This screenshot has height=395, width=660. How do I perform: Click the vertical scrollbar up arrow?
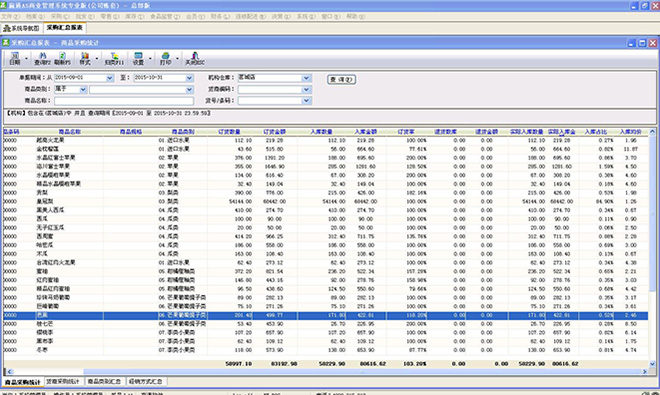tap(652, 131)
